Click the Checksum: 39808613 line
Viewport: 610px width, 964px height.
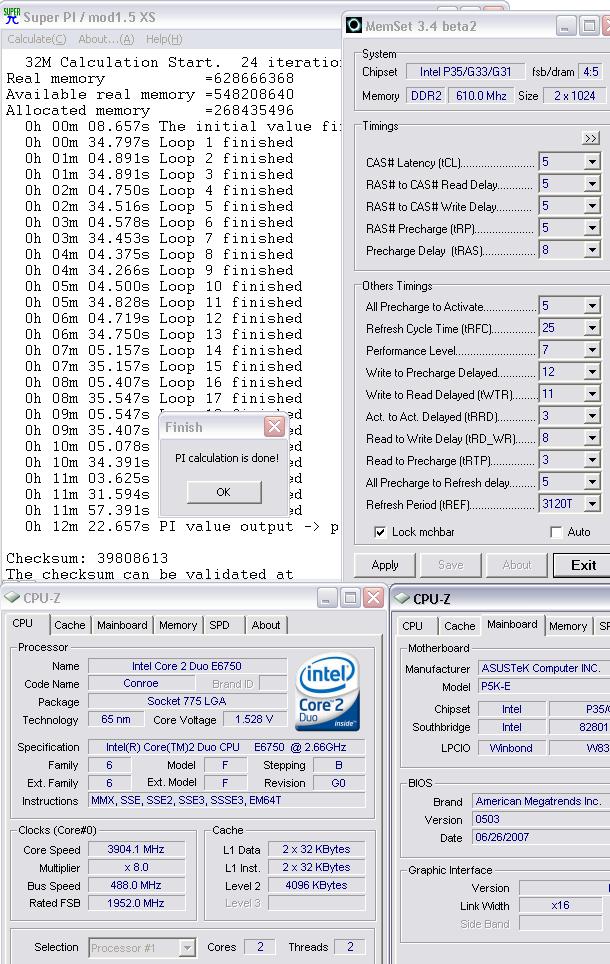(87, 558)
